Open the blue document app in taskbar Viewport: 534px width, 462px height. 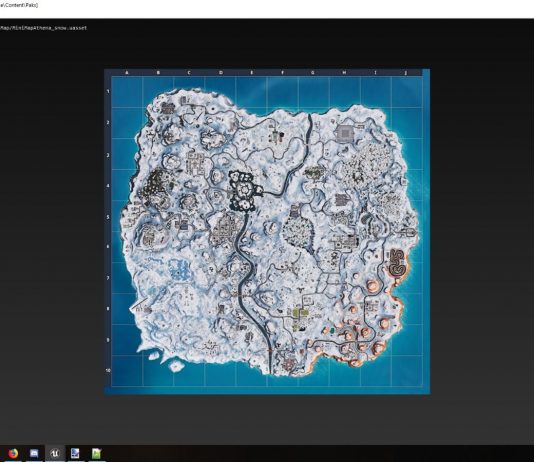pos(75,453)
